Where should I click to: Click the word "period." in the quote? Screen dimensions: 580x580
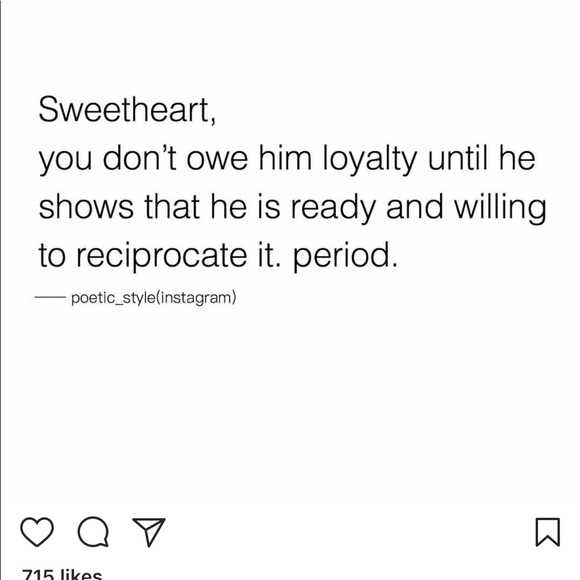point(345,255)
